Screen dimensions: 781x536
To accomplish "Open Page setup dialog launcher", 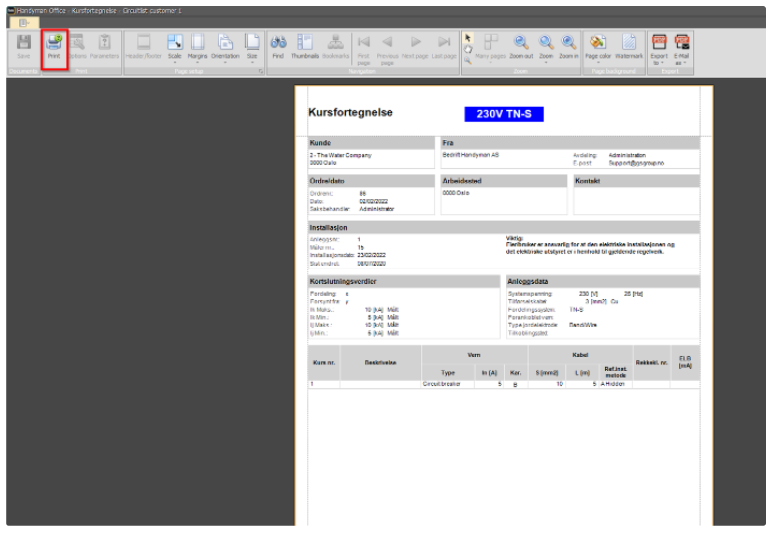I will [260, 72].
